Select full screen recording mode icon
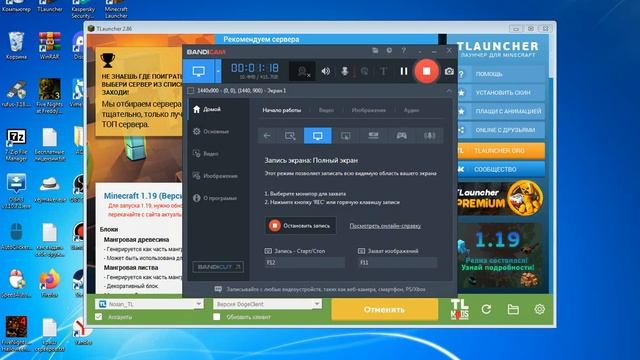The image size is (640, 360). [318, 136]
